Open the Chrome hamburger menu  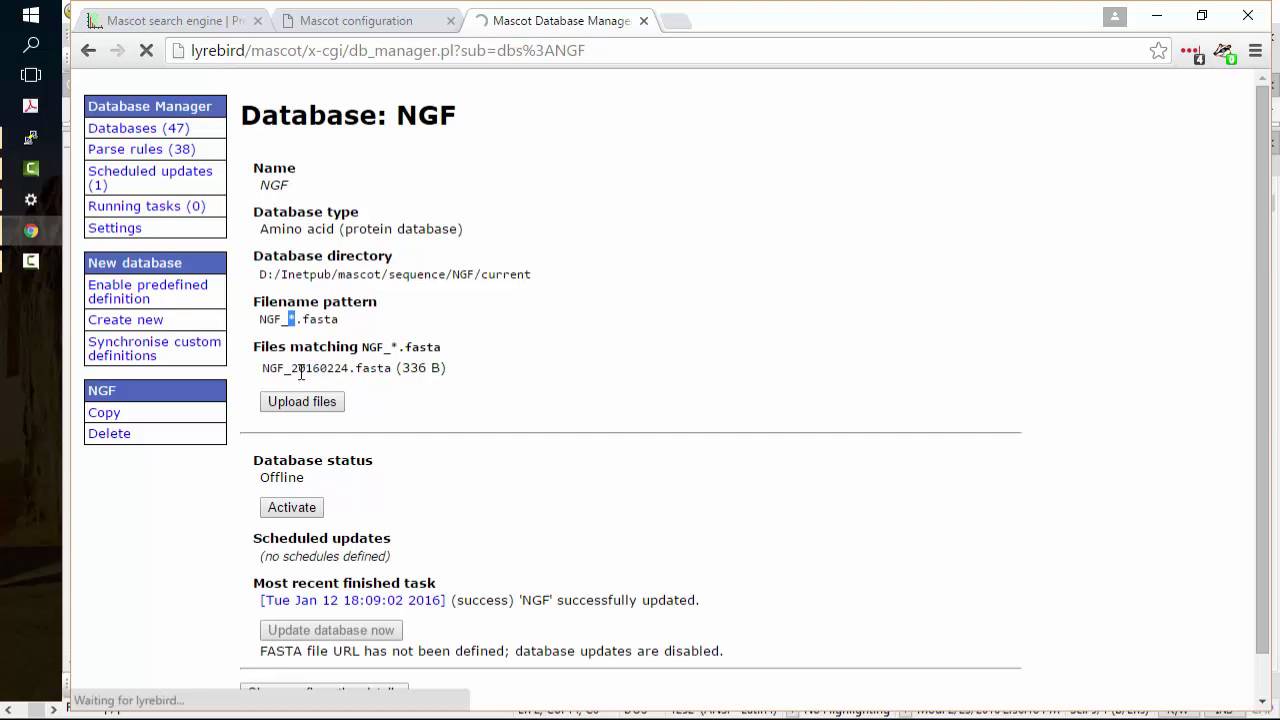(x=1256, y=50)
